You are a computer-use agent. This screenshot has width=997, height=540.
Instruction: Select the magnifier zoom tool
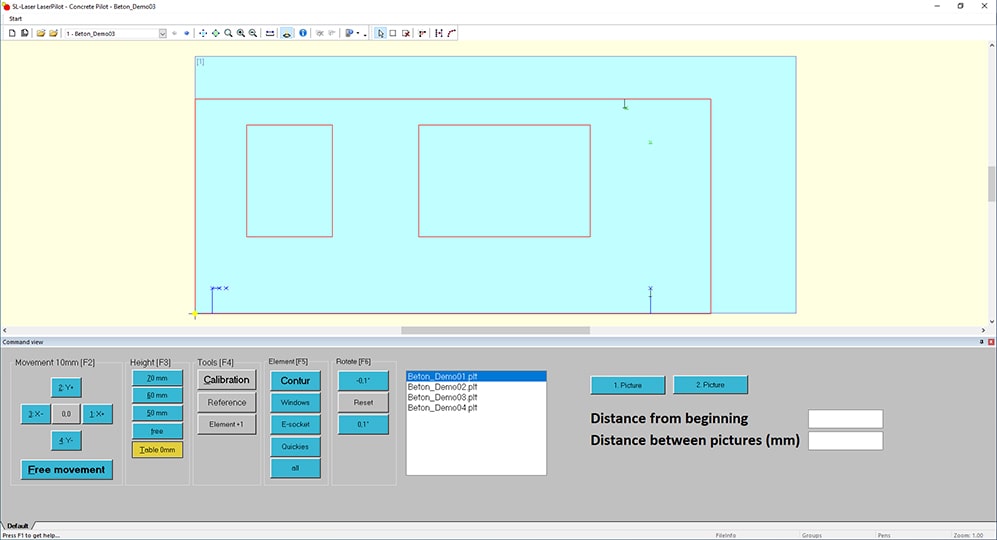click(x=228, y=33)
